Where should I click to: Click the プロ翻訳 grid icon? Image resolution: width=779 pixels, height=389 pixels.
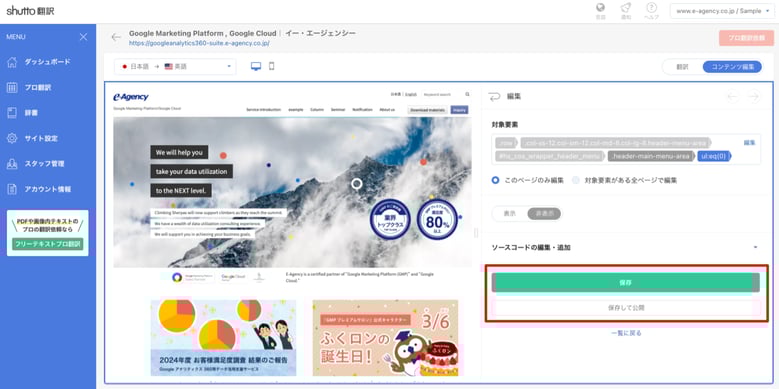(x=12, y=87)
